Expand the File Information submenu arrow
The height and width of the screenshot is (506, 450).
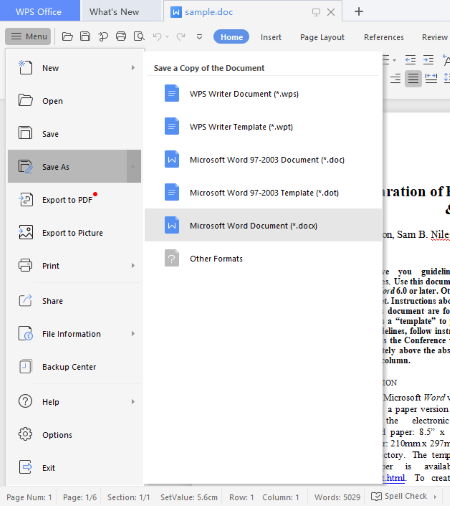point(133,334)
